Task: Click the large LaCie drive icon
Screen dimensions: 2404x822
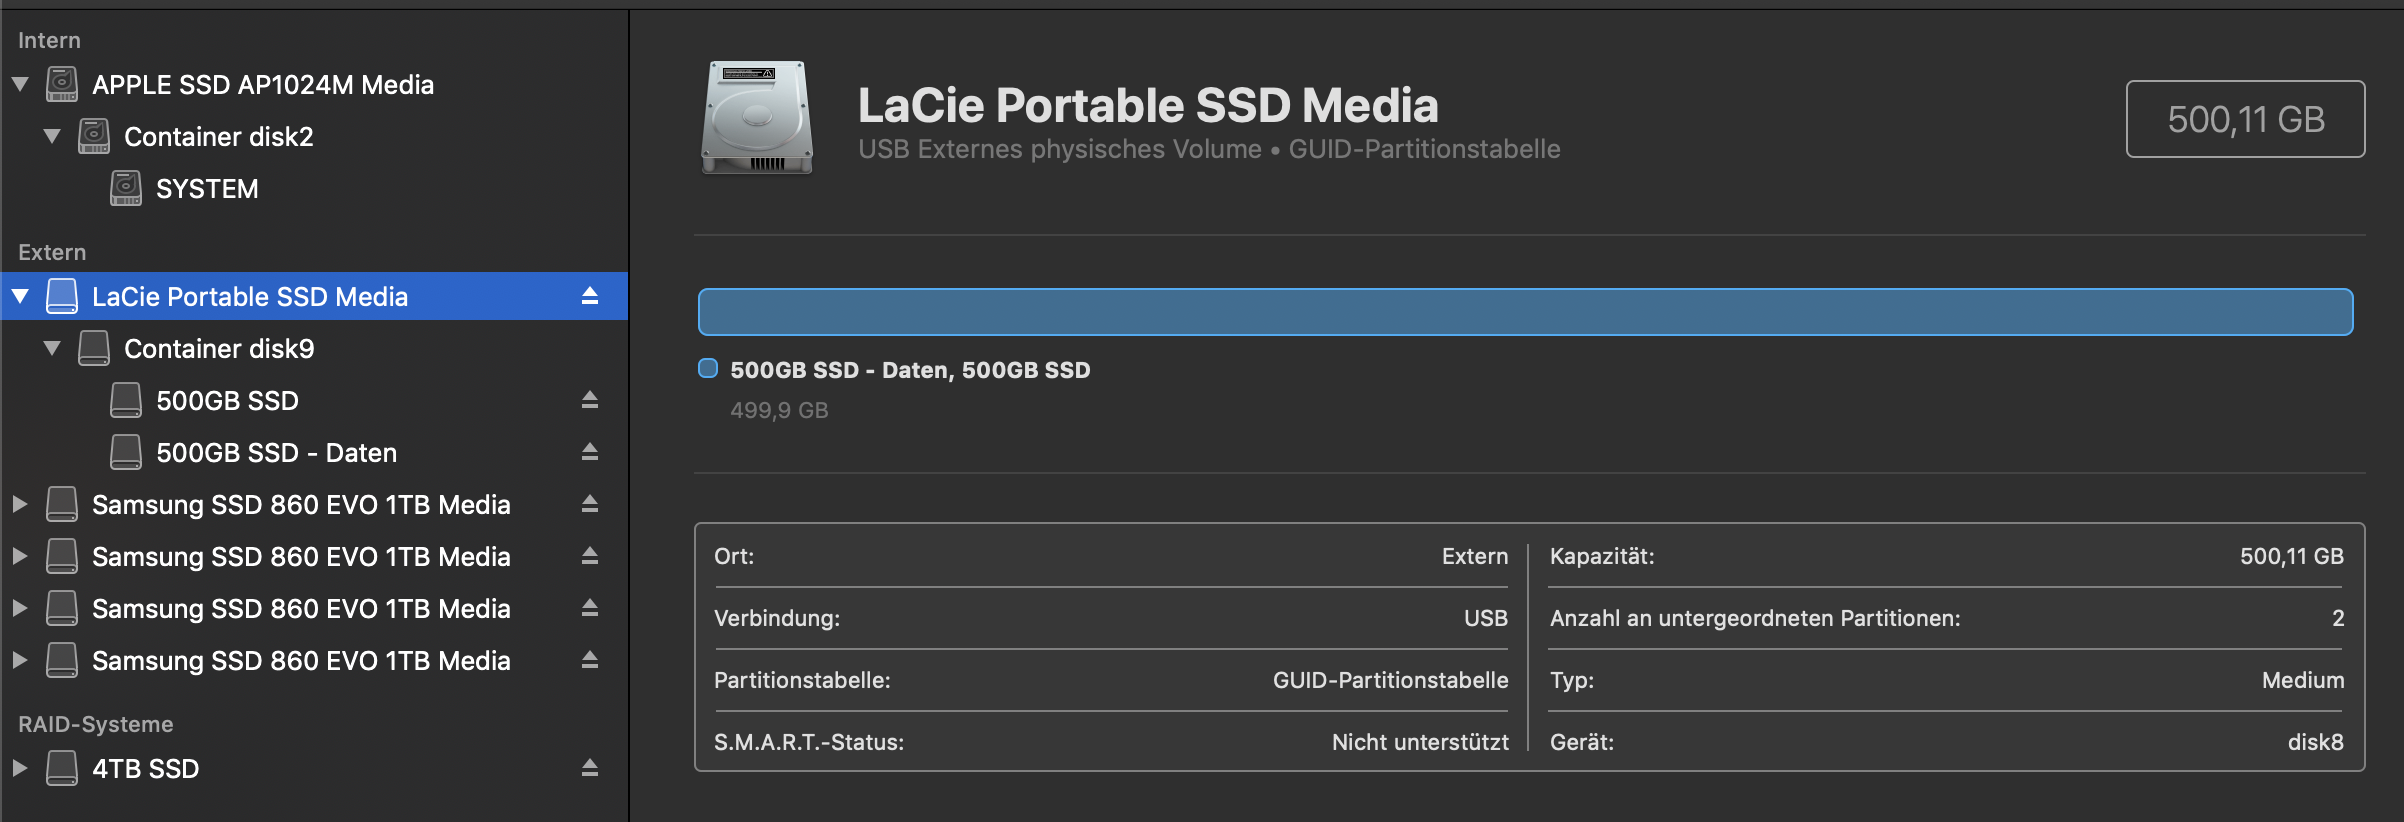Action: point(757,118)
